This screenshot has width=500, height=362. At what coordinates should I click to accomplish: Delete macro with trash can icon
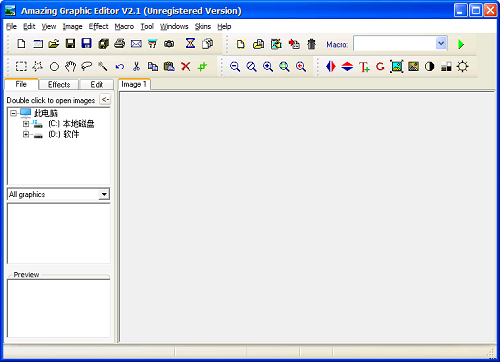[311, 44]
